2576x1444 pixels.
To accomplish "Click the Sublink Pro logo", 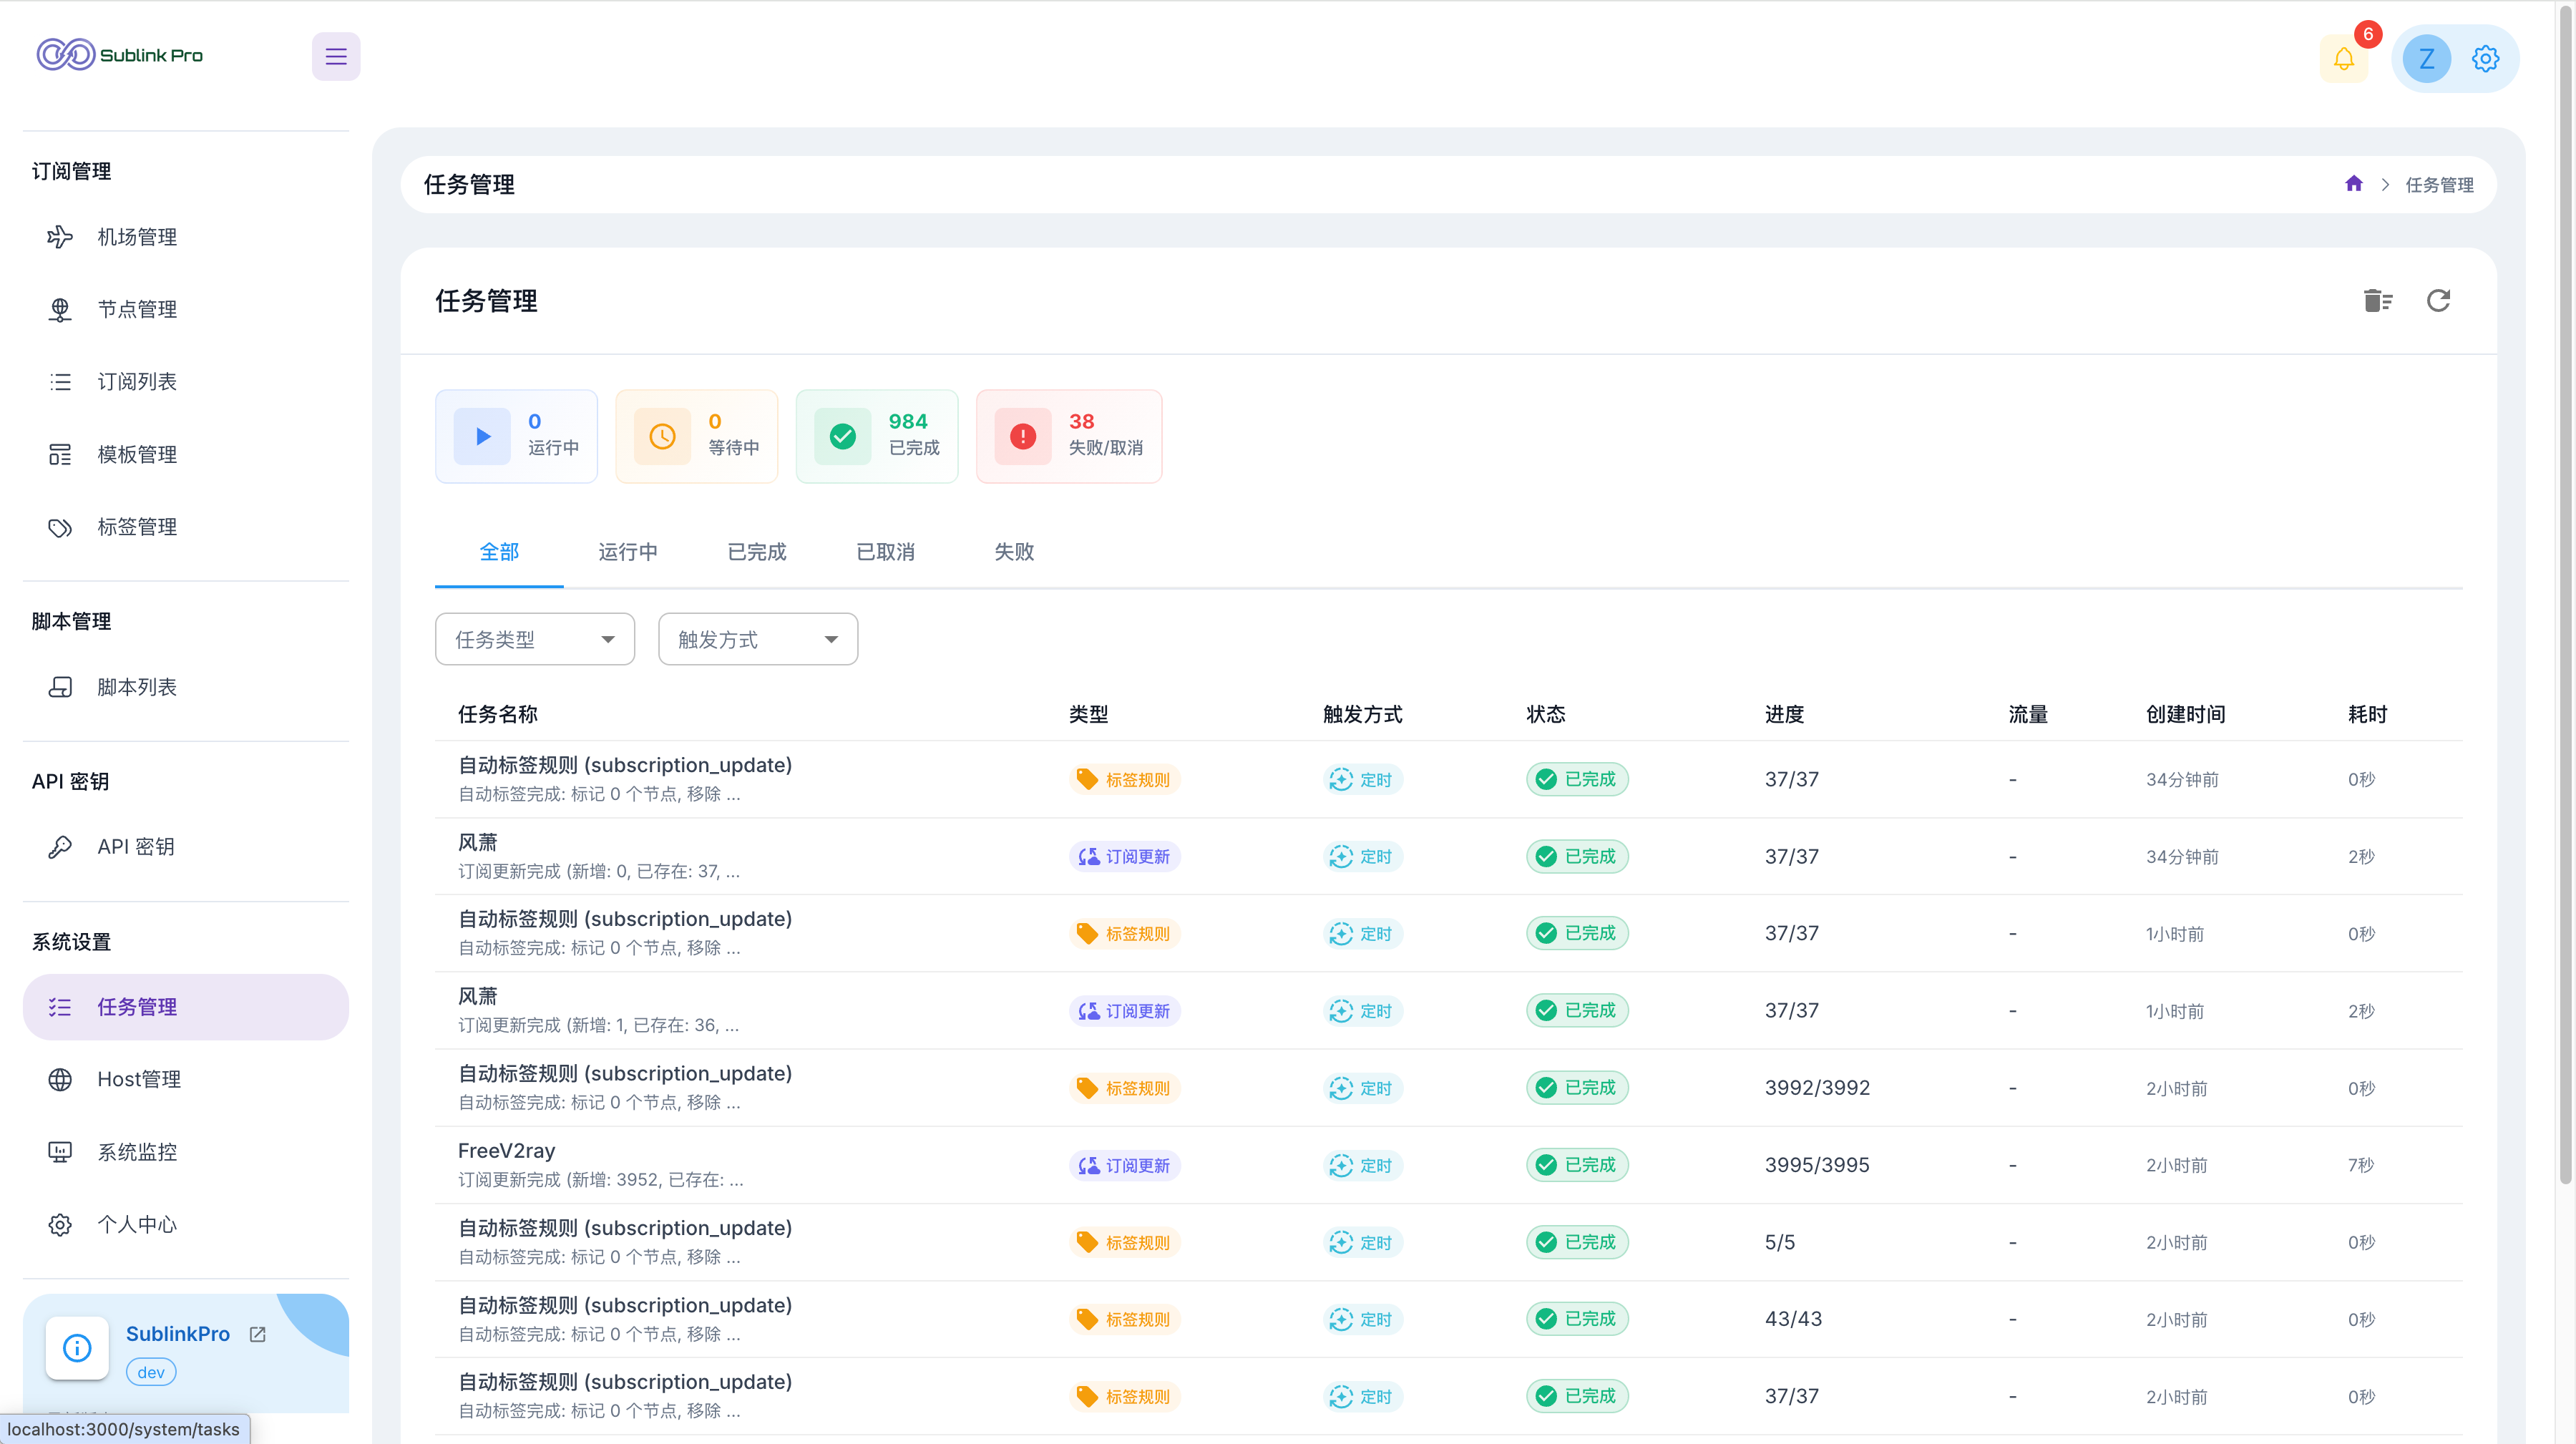I will (120, 55).
